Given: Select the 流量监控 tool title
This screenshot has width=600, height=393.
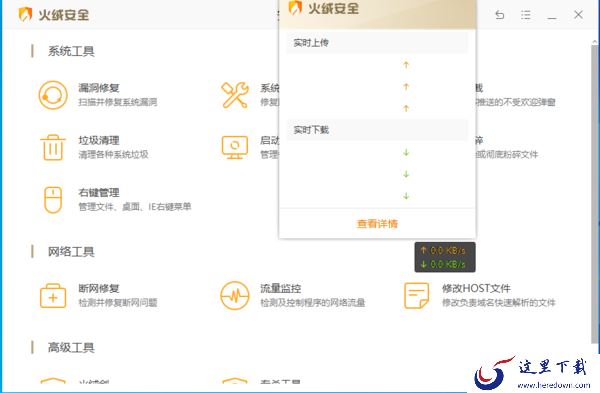Looking at the screenshot, I should click(280, 288).
